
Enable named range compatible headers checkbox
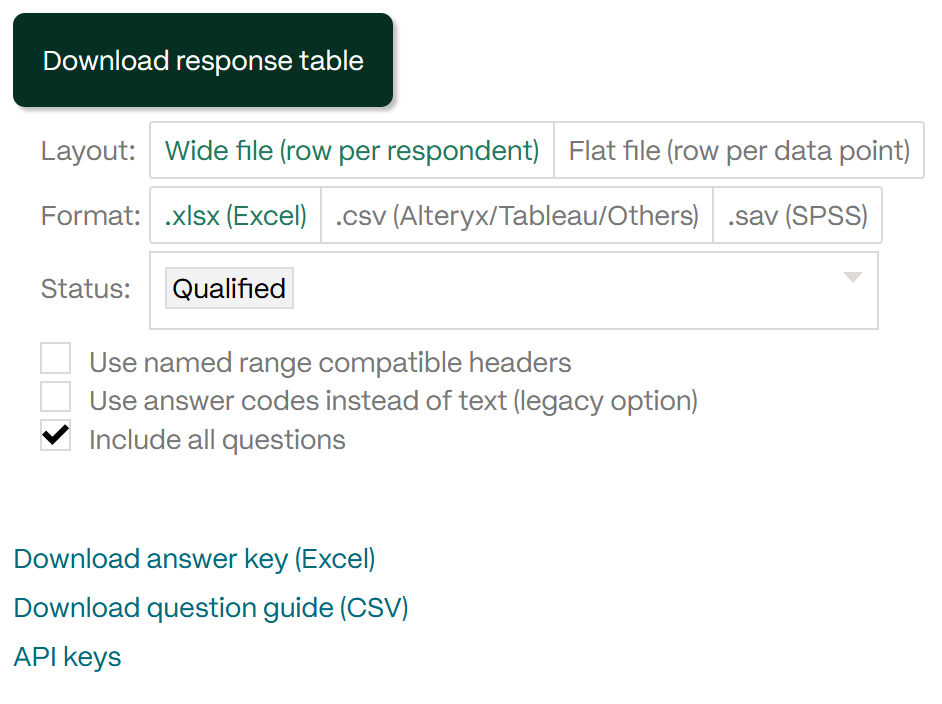[x=55, y=358]
